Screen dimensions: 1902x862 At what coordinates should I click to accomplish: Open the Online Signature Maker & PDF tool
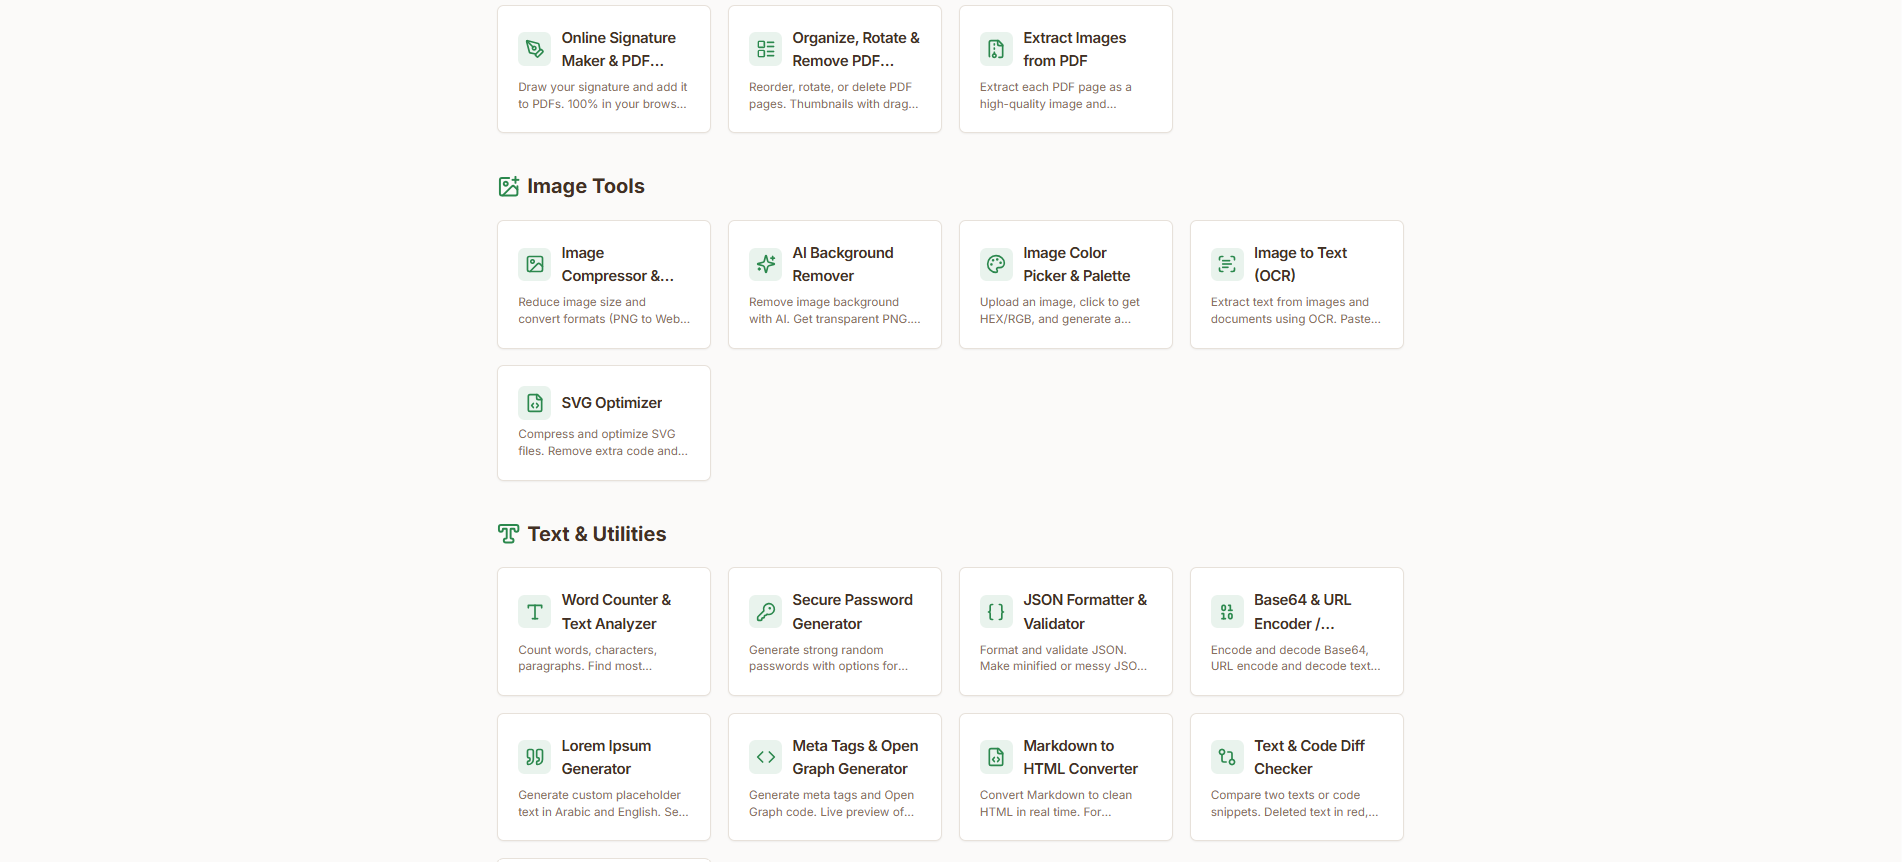(x=619, y=49)
